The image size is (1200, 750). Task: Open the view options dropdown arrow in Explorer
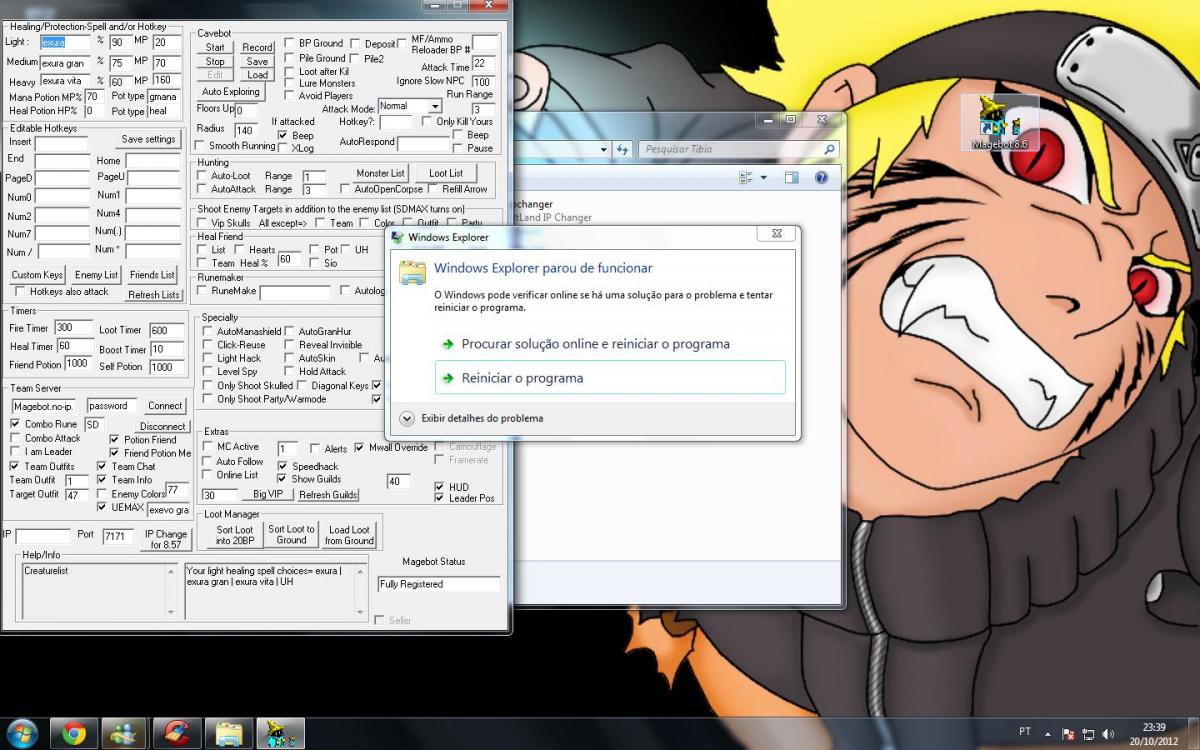click(x=763, y=177)
